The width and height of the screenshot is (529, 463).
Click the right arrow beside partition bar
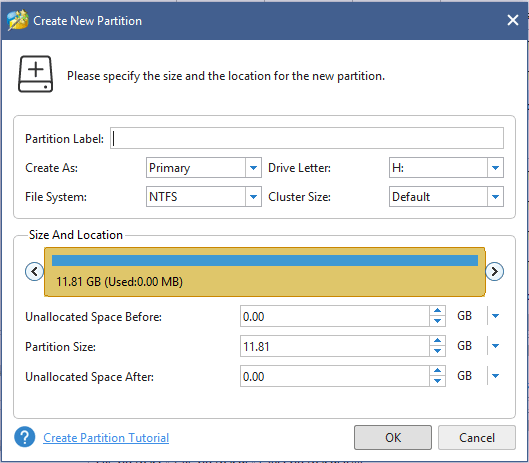495,271
